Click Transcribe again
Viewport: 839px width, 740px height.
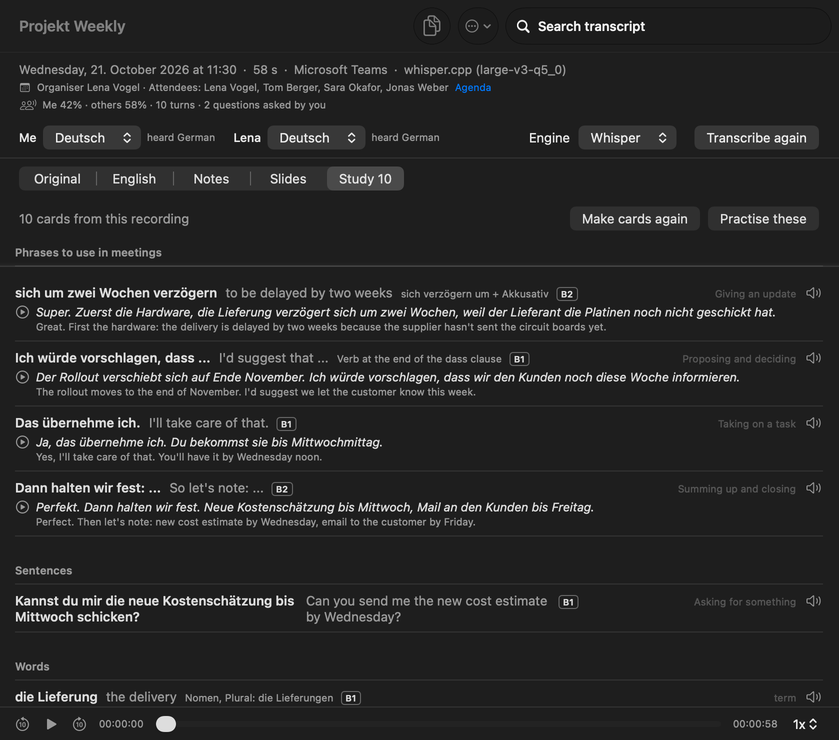(756, 138)
